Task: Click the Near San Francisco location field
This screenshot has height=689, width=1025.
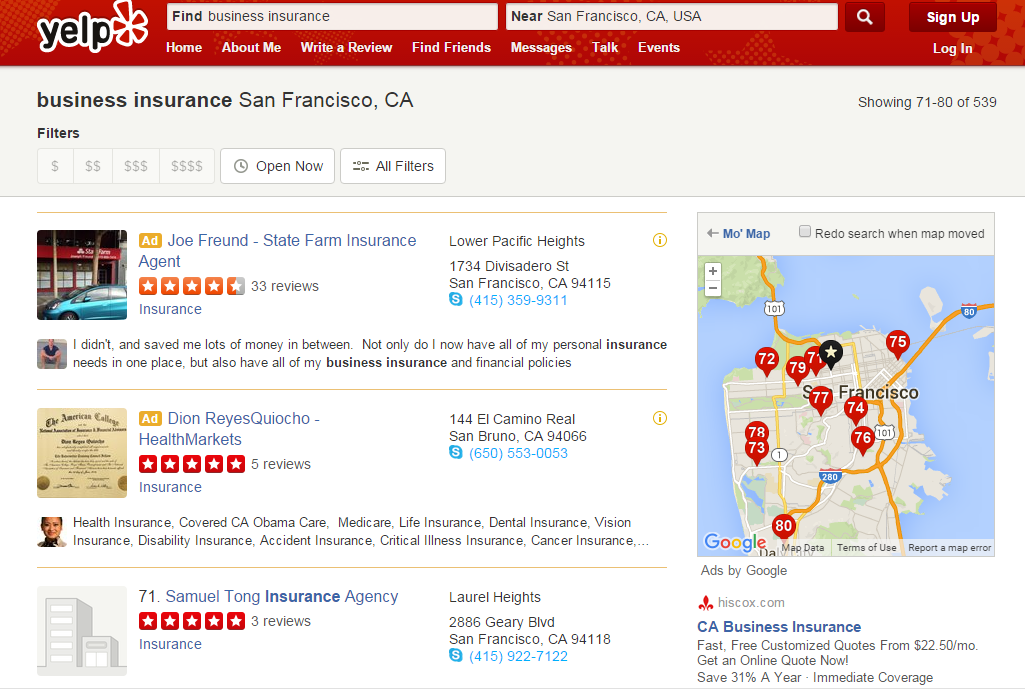Action: tap(671, 16)
